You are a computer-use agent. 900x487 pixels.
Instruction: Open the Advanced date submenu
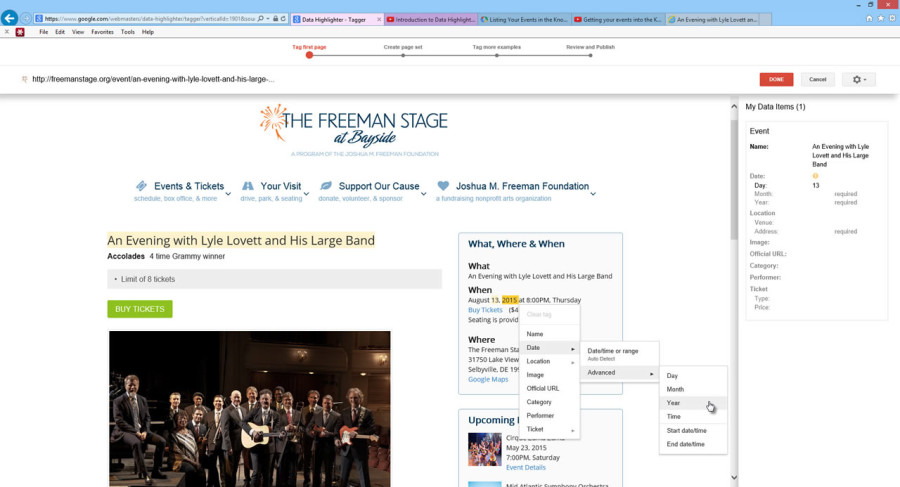point(620,373)
